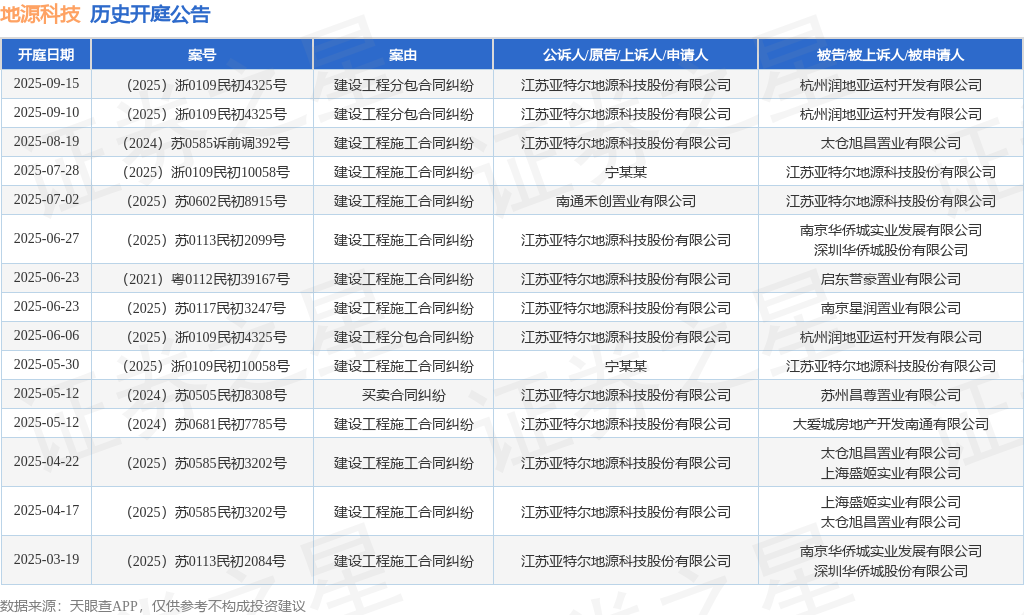Select the date 2025-05-30

click(46, 364)
